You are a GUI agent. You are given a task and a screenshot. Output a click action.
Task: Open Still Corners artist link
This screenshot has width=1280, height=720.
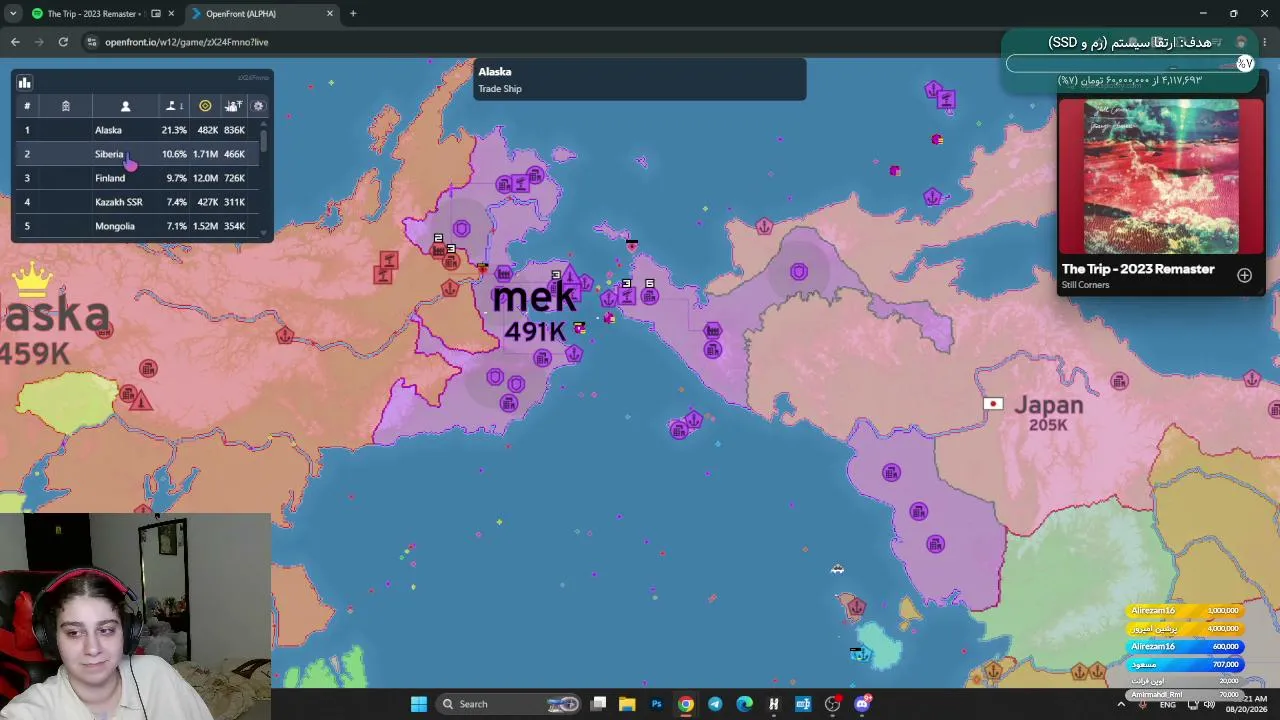[x=1085, y=285]
